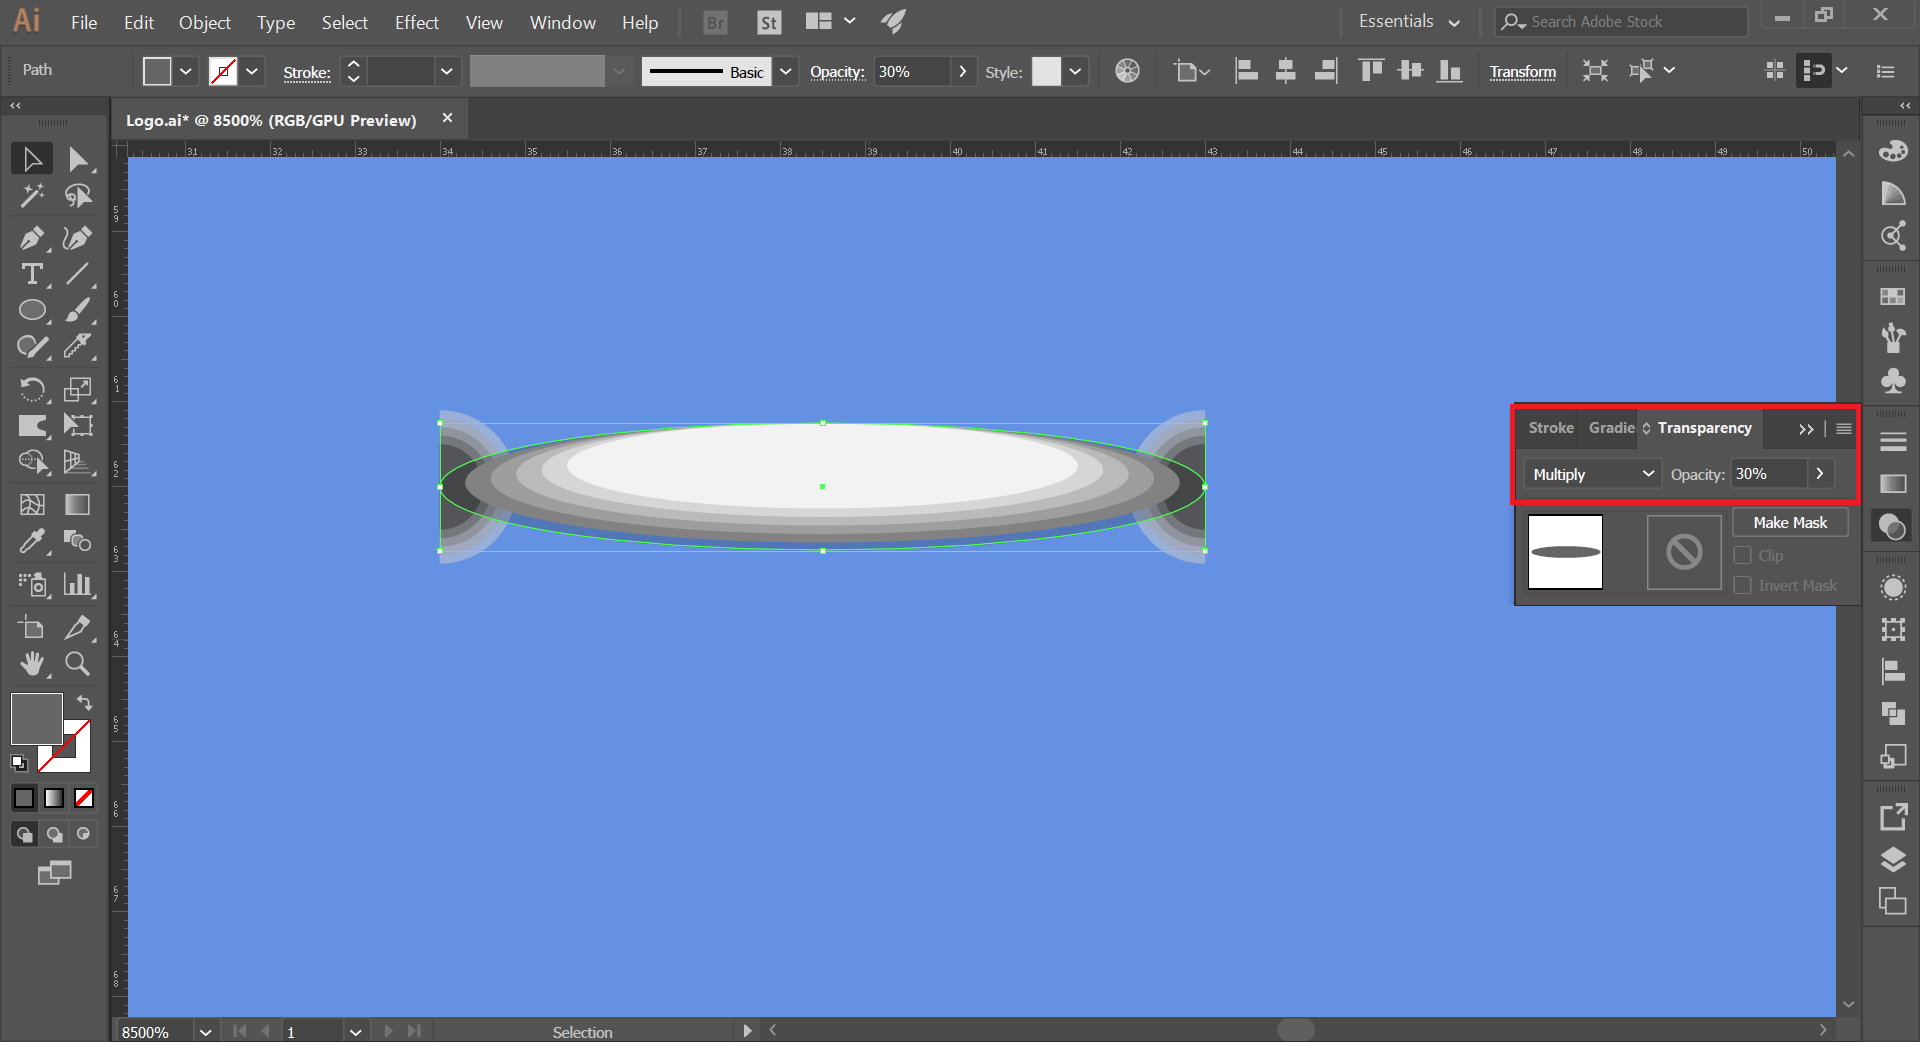Screen dimensions: 1920x1042
Task: Set paint mode to Color
Action: (24, 798)
